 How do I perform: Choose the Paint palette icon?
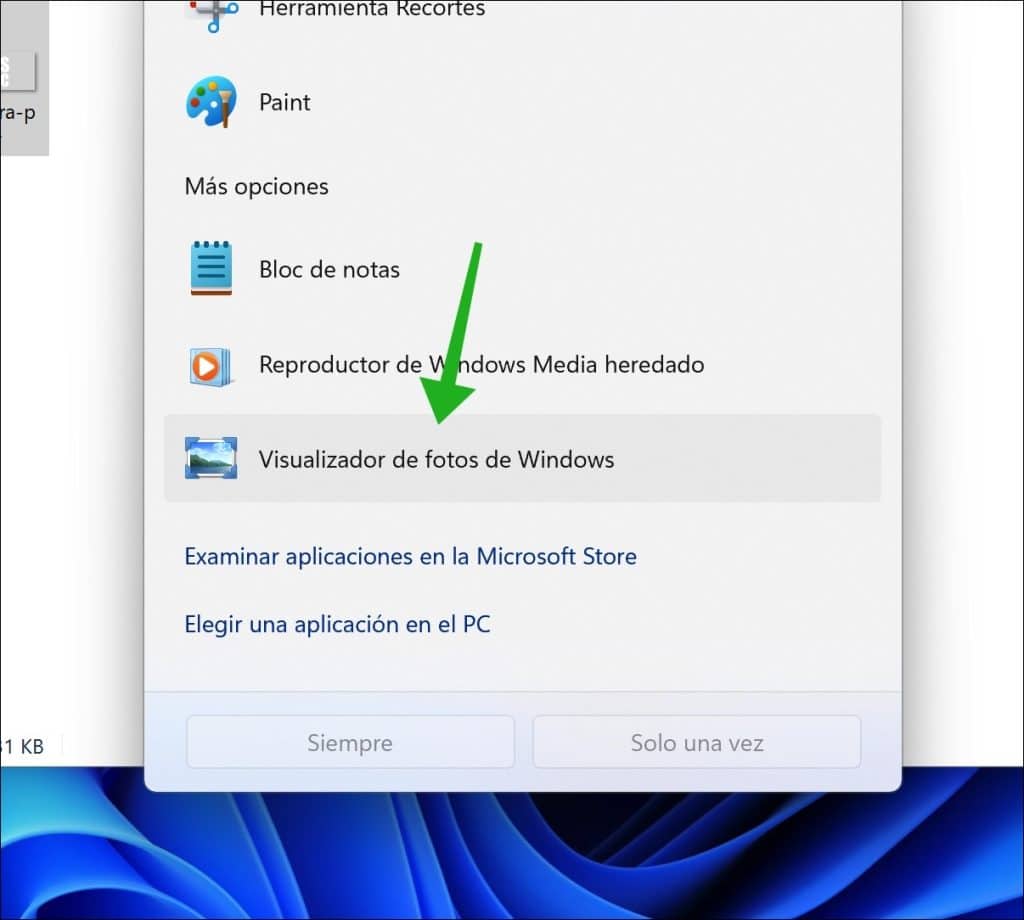211,102
